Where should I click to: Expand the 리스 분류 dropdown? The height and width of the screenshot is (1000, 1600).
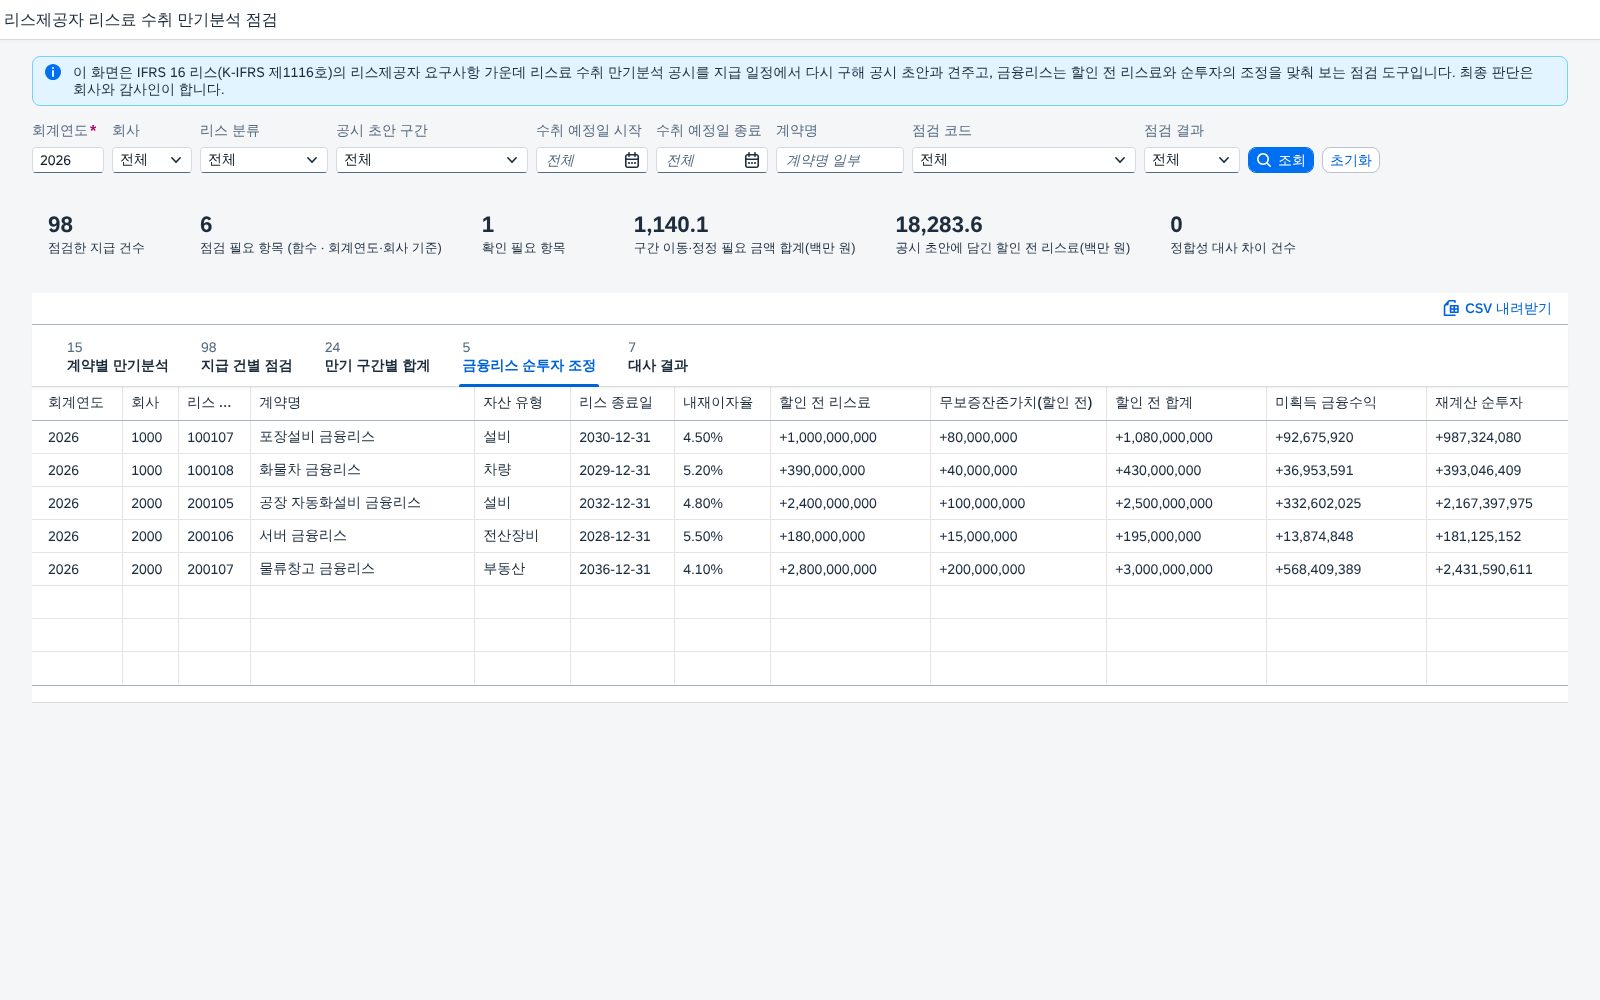264,160
